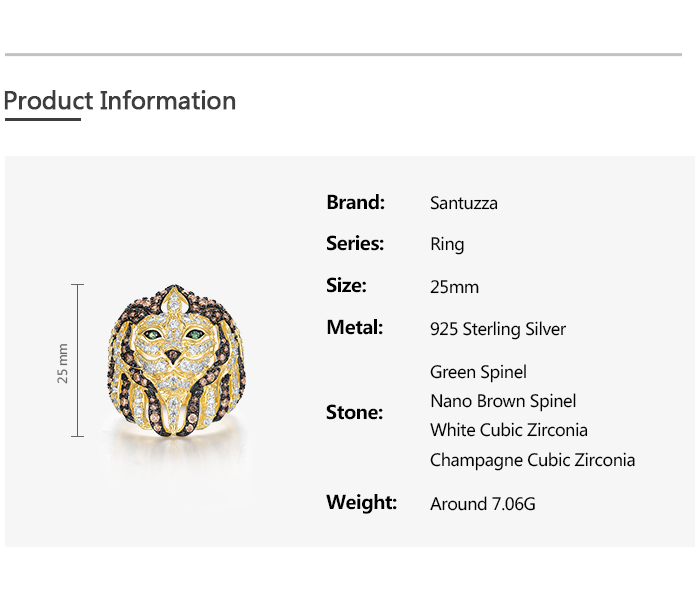
Task: Click the Stone label
Action: coord(354,412)
